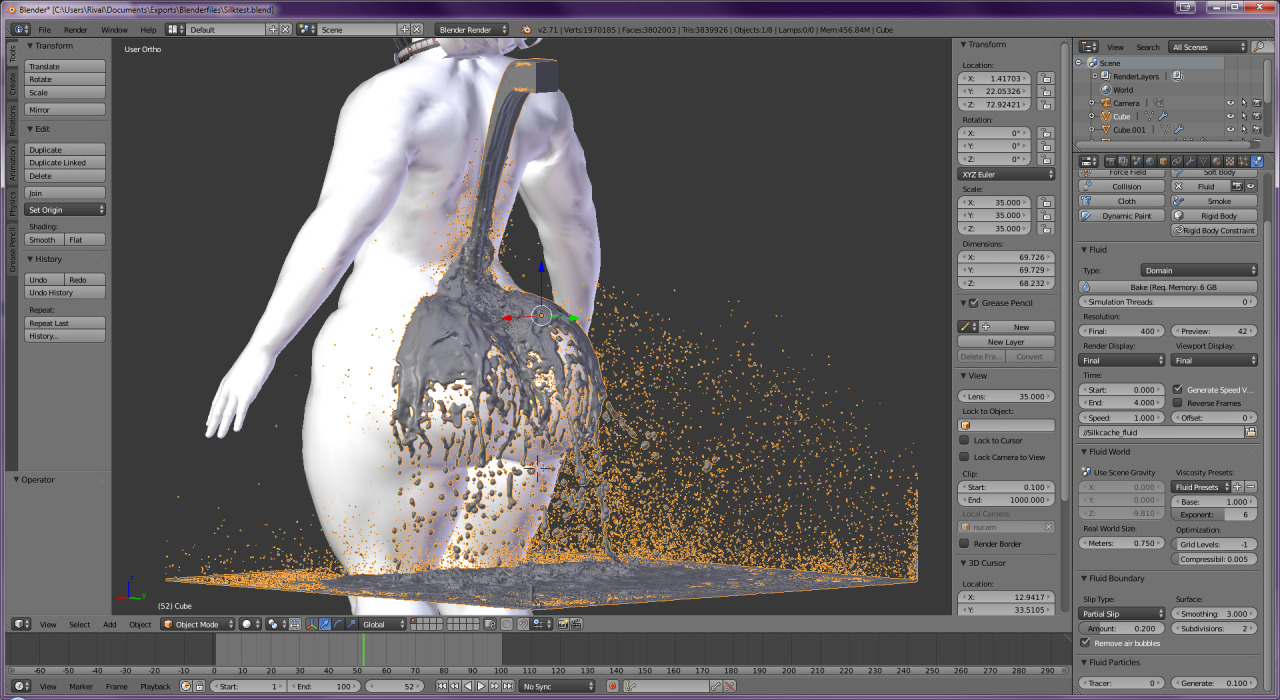Open the Modifiers wrench properties tab

(x=1190, y=161)
